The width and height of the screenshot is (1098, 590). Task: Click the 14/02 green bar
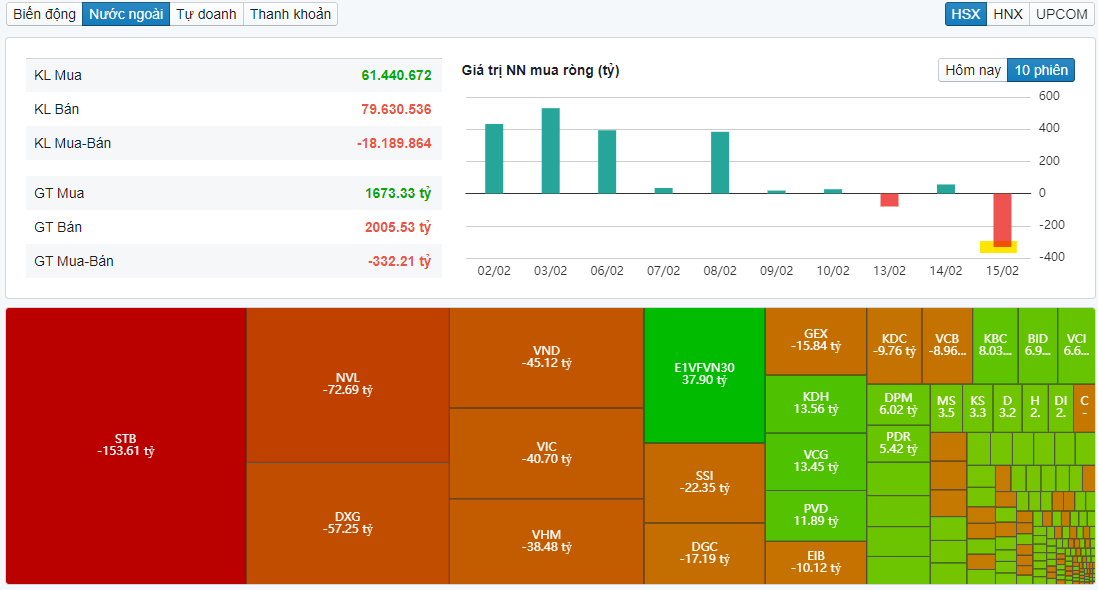pos(946,189)
